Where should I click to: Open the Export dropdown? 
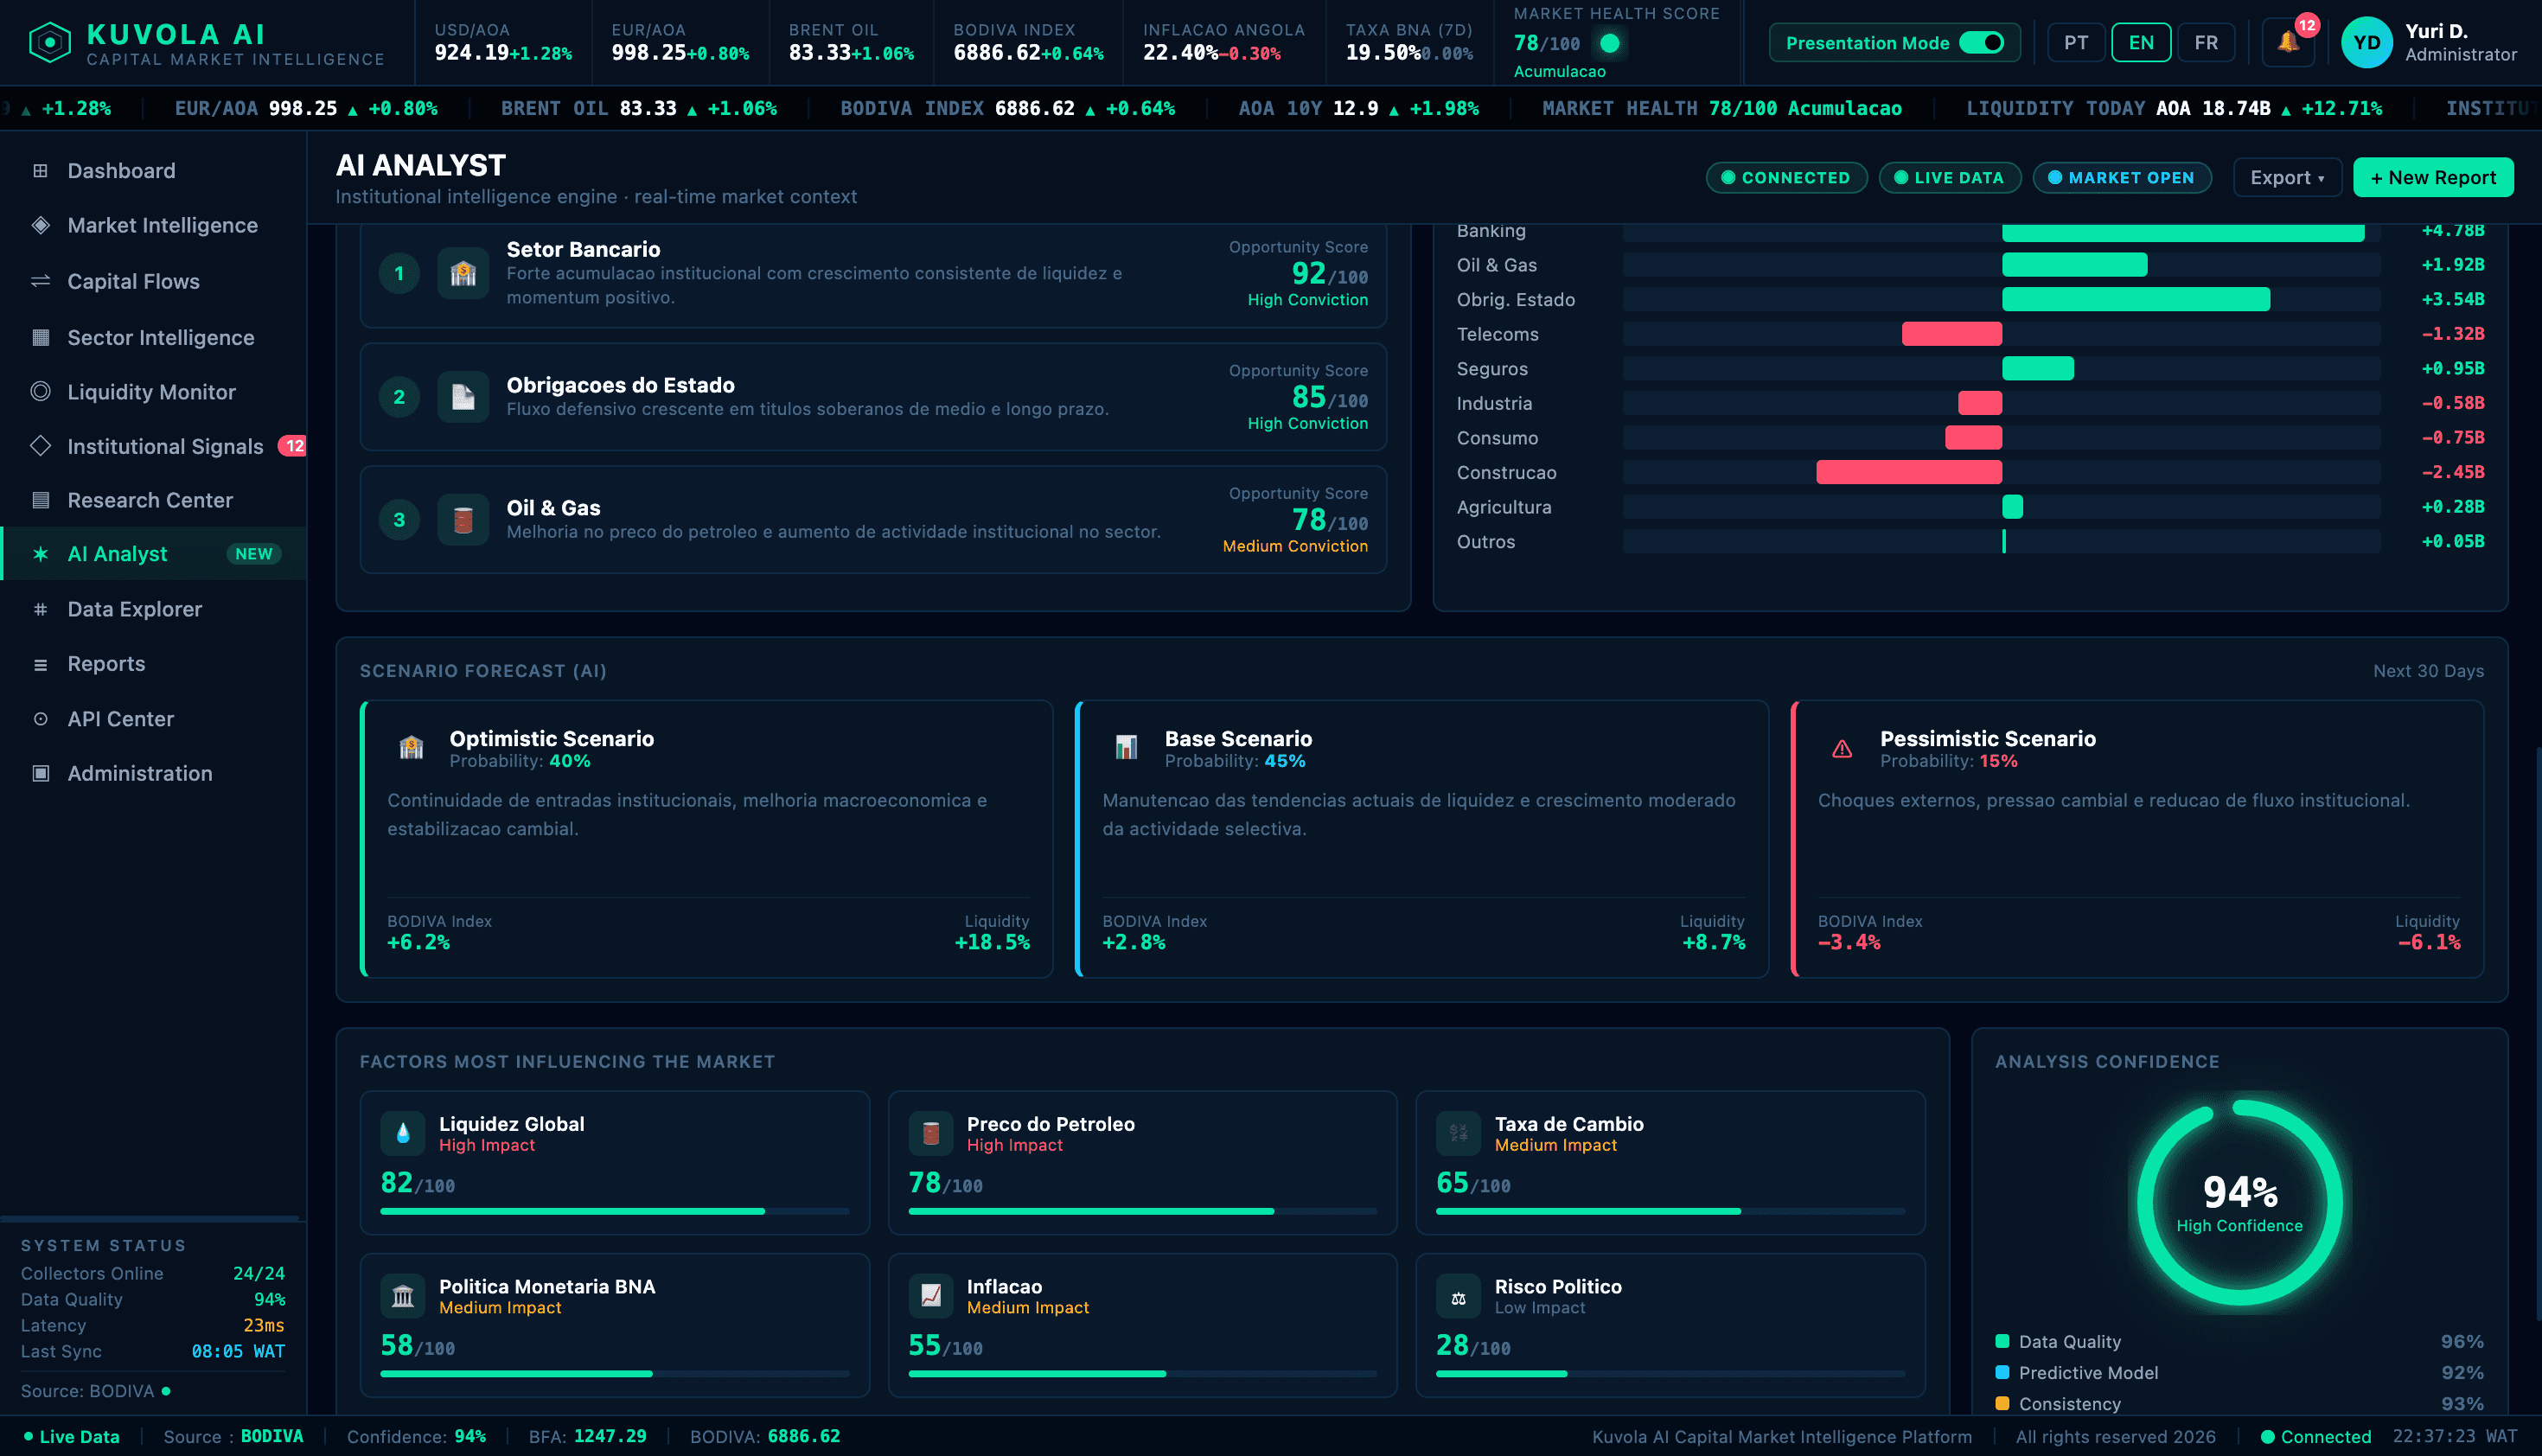2287,178
